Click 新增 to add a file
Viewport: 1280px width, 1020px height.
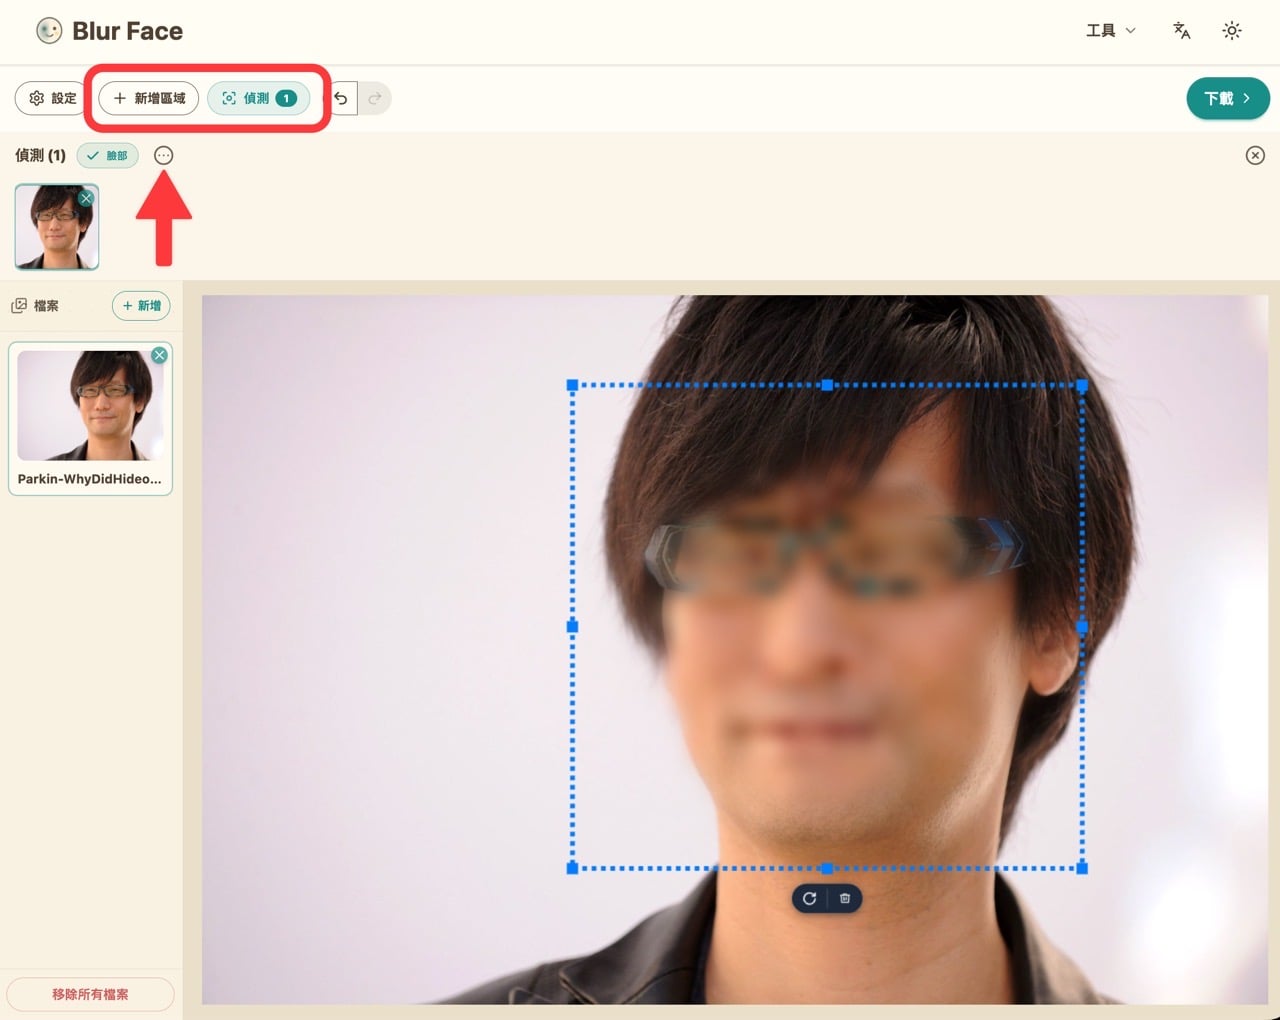point(141,306)
